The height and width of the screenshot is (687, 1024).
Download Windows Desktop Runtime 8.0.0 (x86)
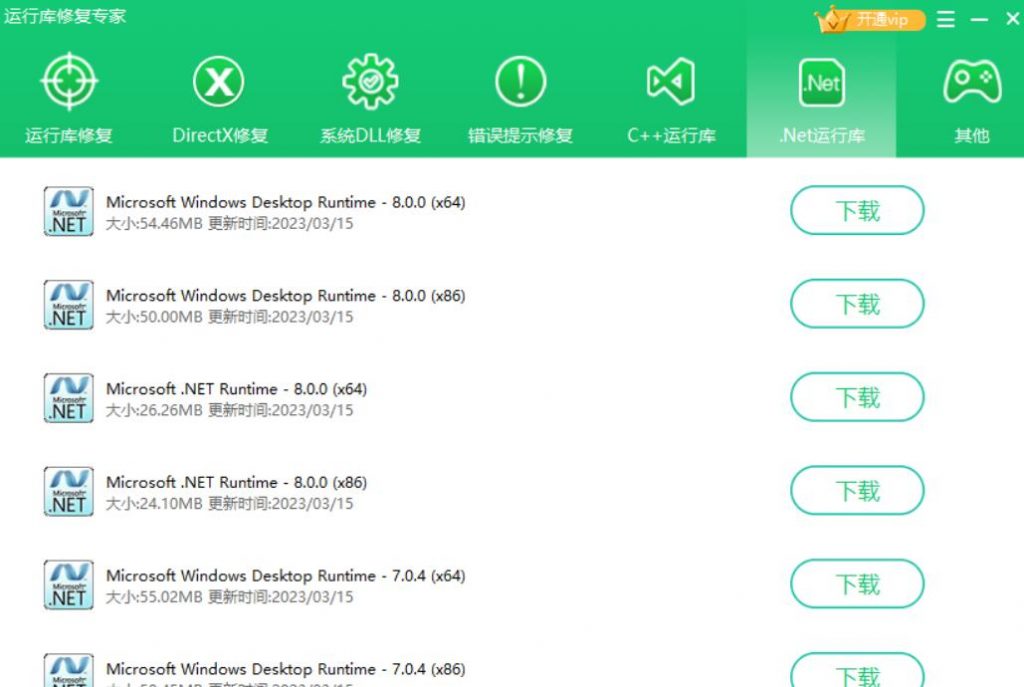point(857,304)
